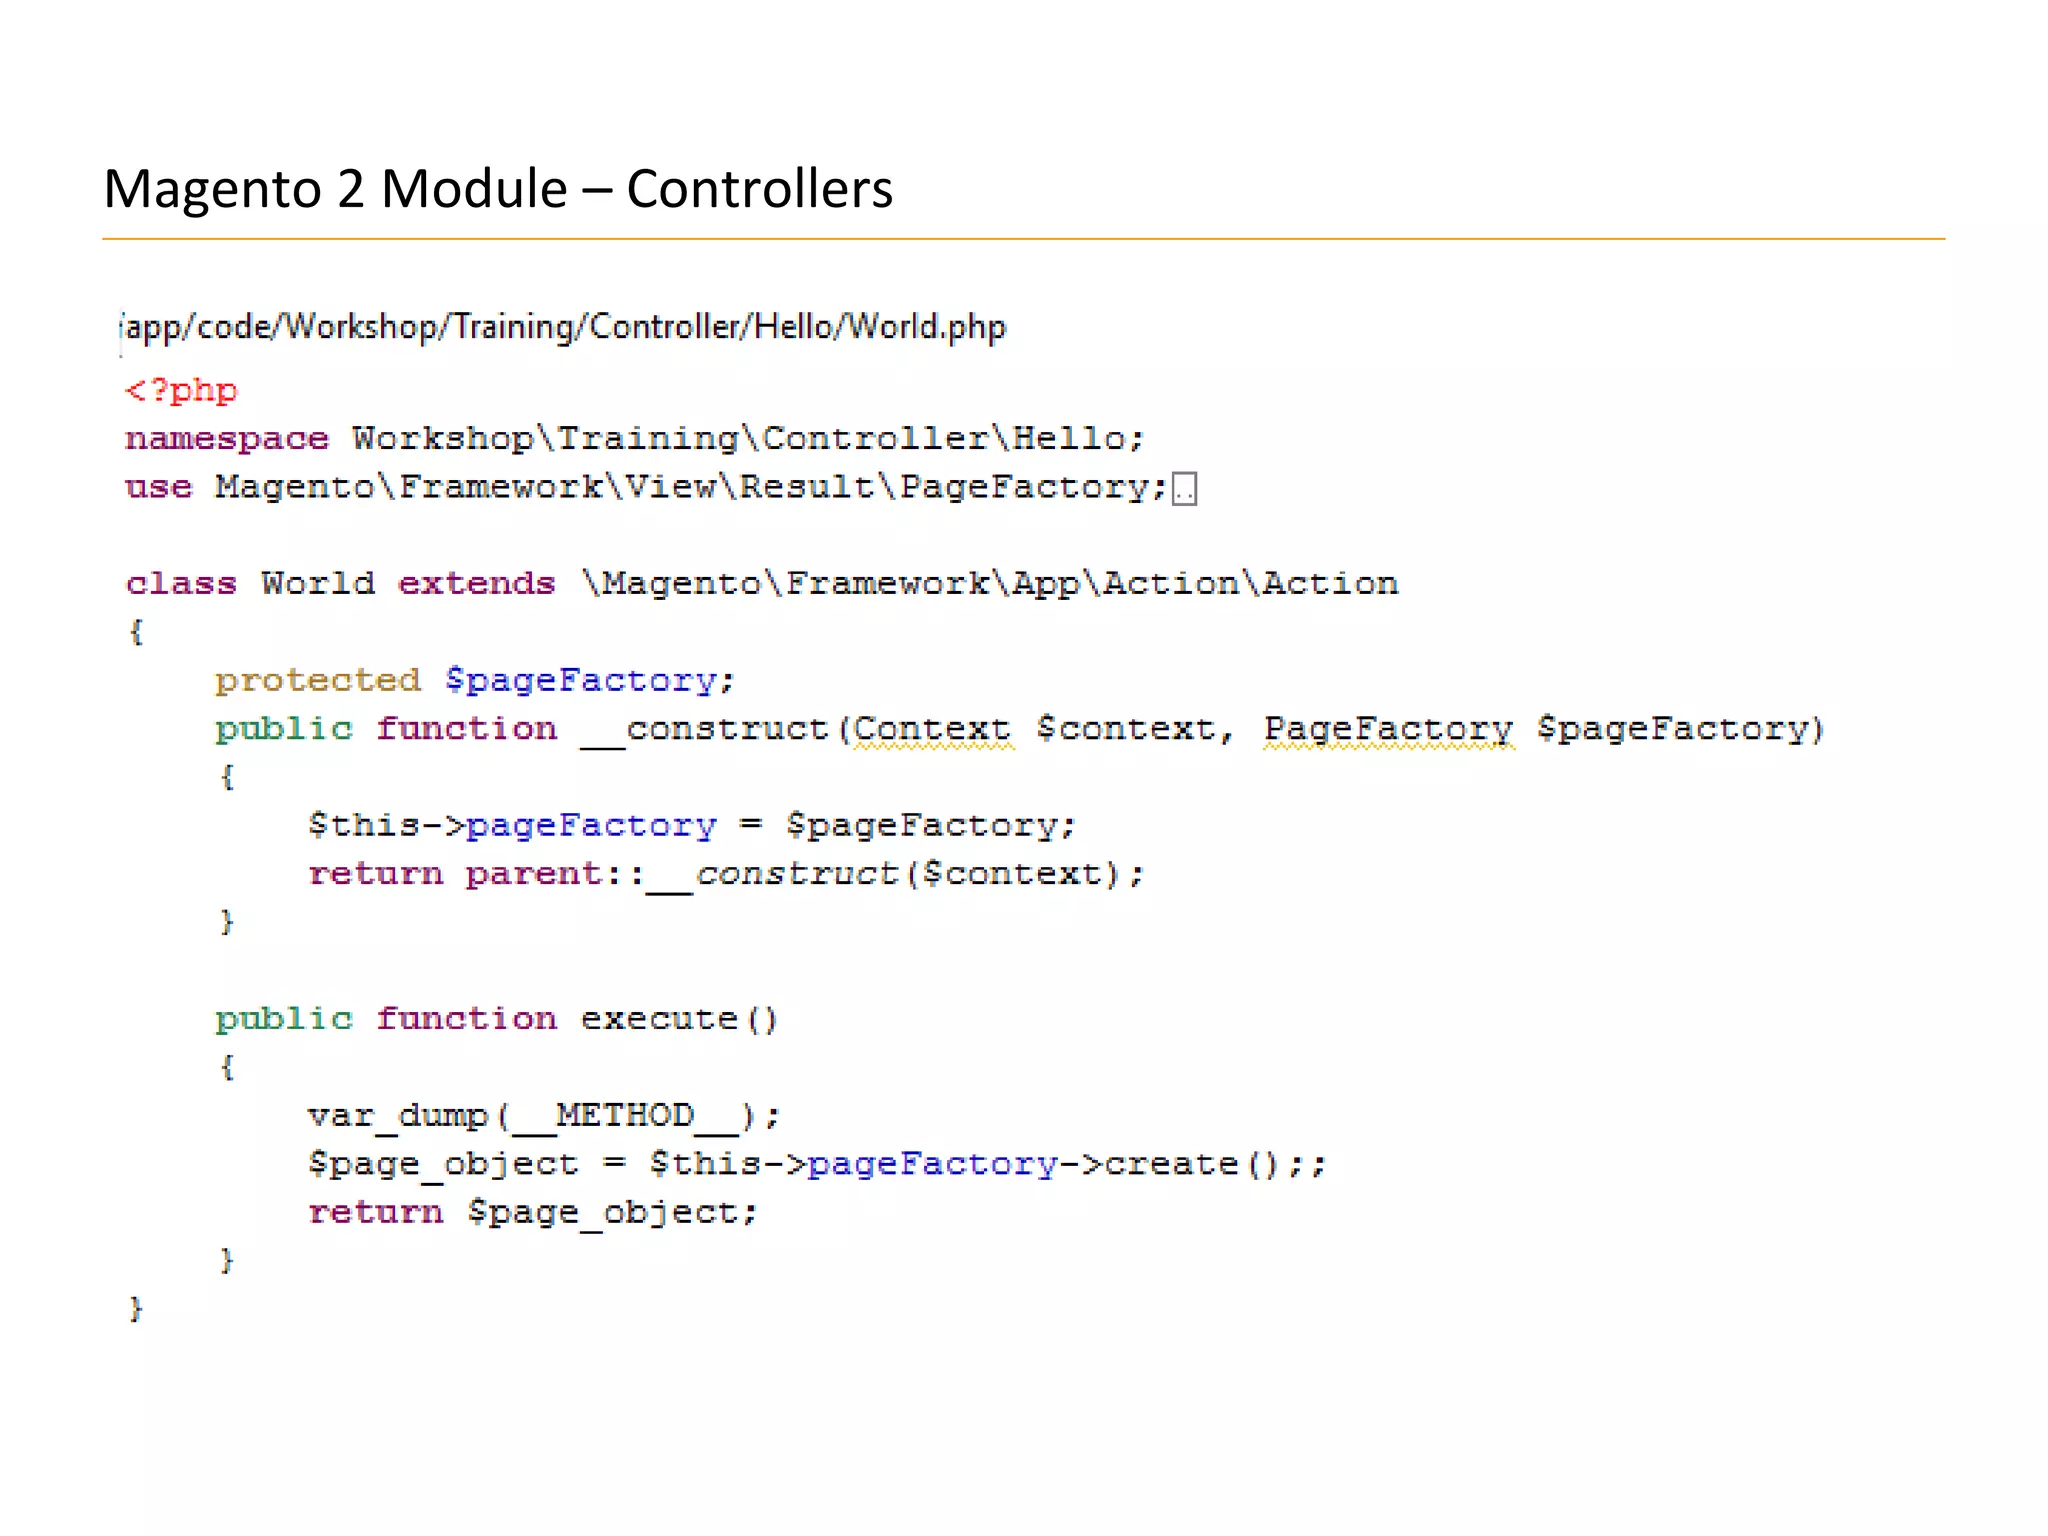Viewport: 2048px width, 1536px height.
Task: Click the underlined 'PageFactory' type hint
Action: 1388,730
